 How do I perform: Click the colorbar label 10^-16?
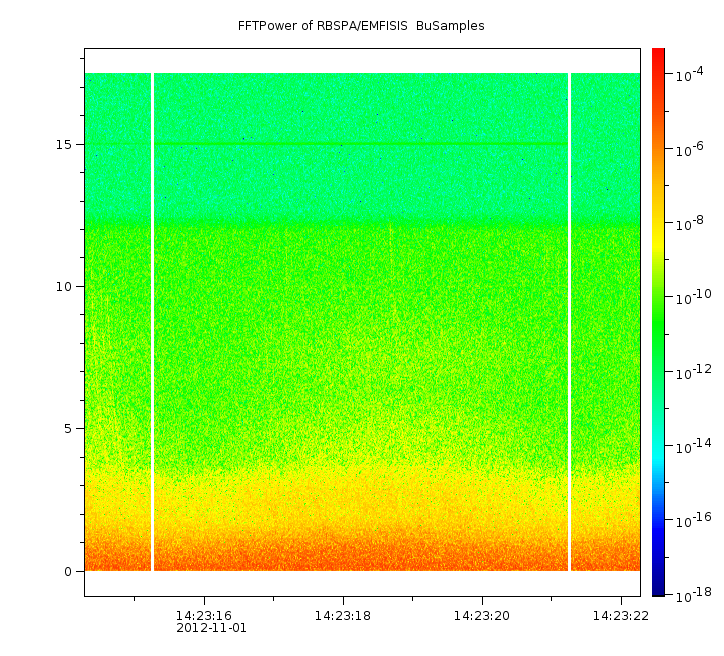coord(694,521)
